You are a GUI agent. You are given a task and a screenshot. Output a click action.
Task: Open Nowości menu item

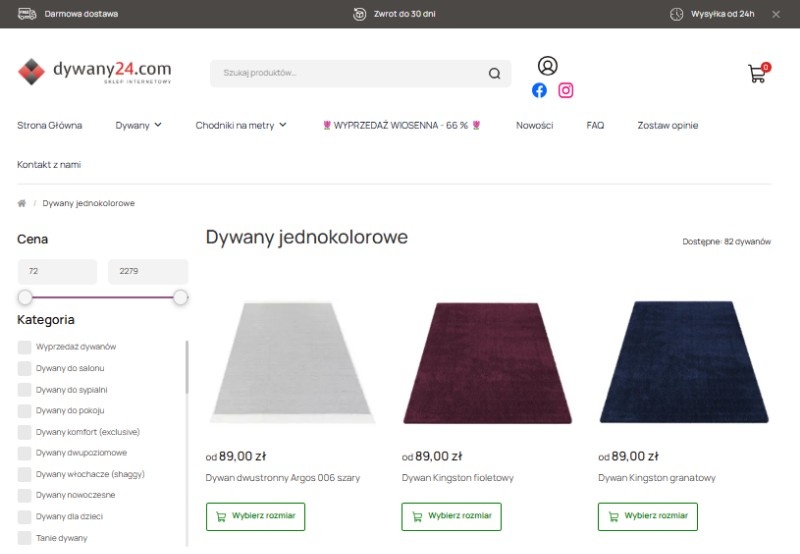point(534,125)
